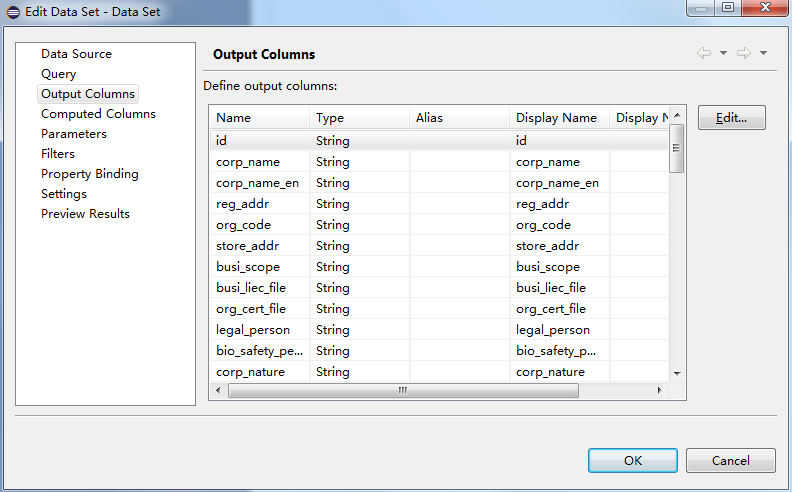Open the Query page
This screenshot has width=792, height=492.
pos(59,74)
